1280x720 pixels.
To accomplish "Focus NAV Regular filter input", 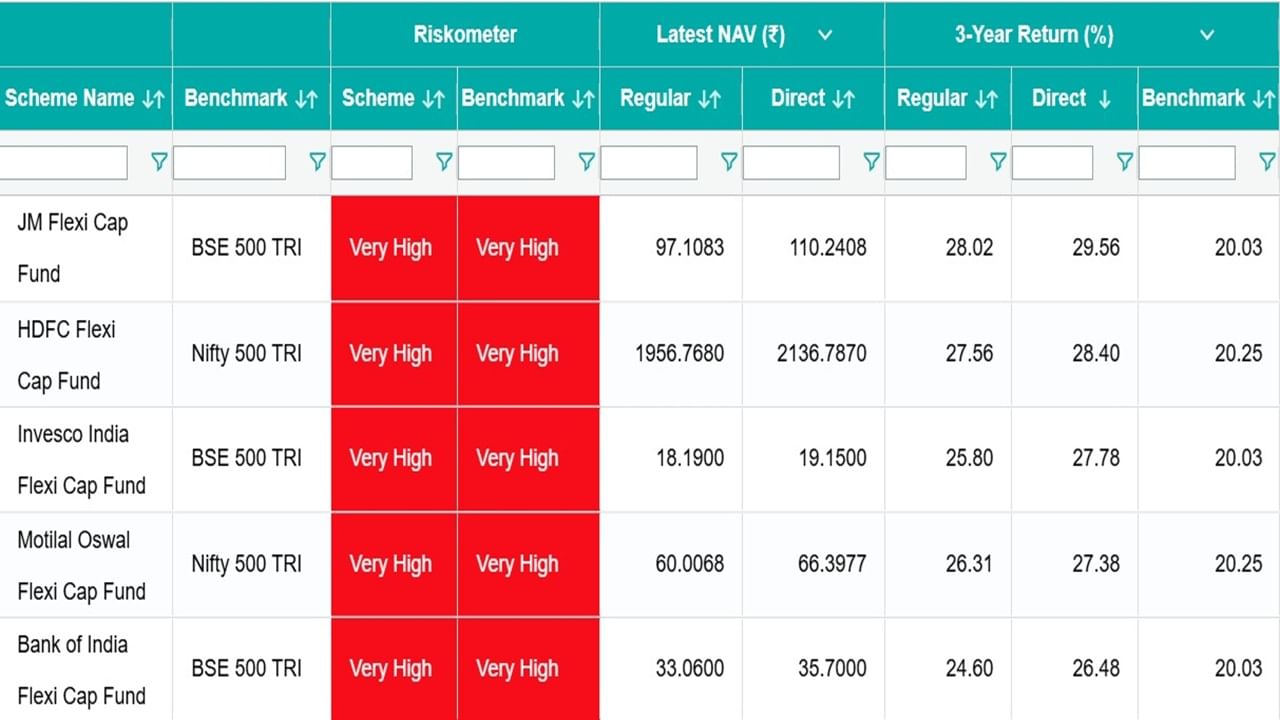I will pos(649,162).
